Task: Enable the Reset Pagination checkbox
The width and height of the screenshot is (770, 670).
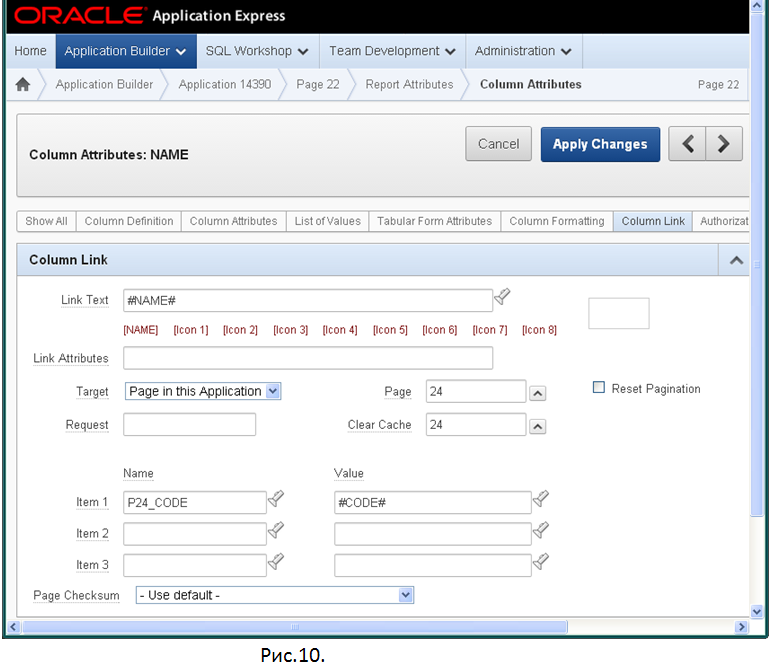Action: pos(599,388)
